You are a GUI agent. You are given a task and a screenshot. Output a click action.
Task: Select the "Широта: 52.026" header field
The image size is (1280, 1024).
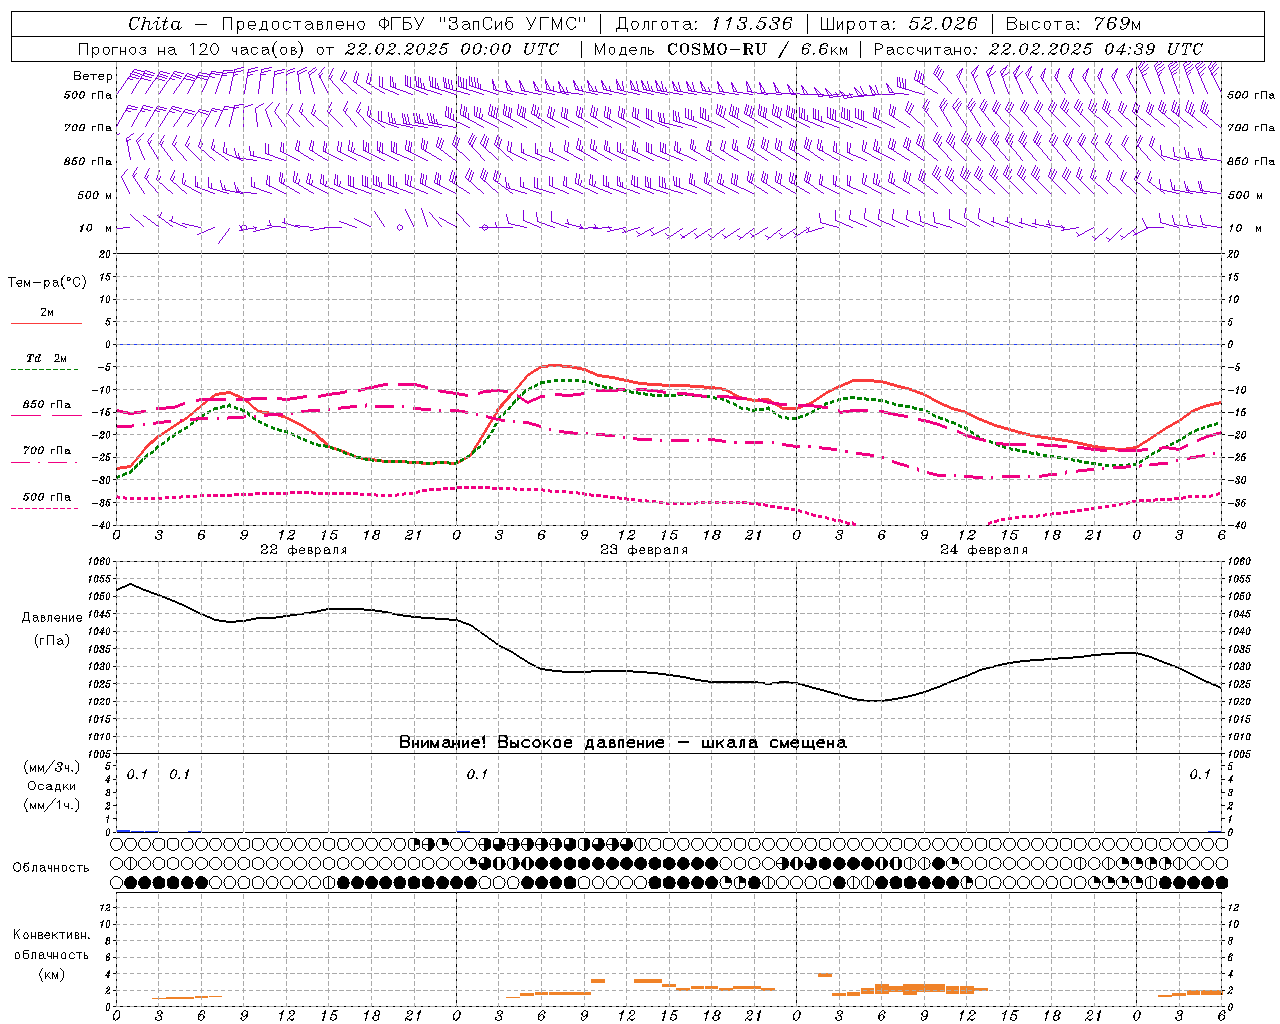coord(898,24)
